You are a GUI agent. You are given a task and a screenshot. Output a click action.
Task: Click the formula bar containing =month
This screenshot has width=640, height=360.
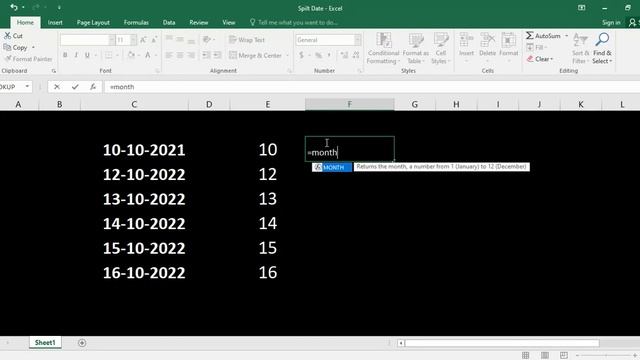(x=371, y=87)
